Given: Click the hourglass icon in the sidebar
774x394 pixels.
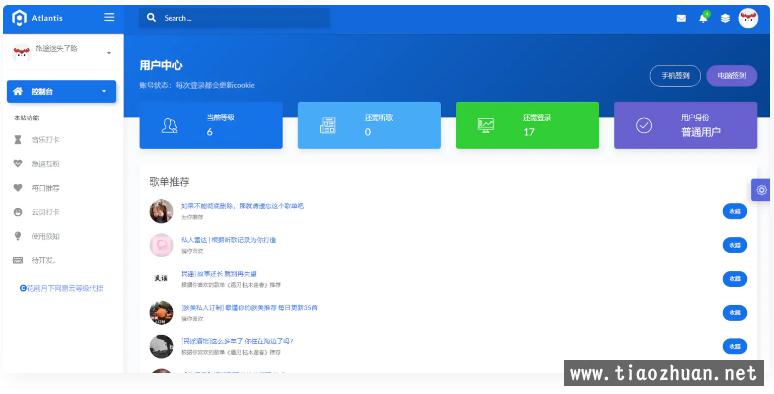Looking at the screenshot, I should point(18,140).
